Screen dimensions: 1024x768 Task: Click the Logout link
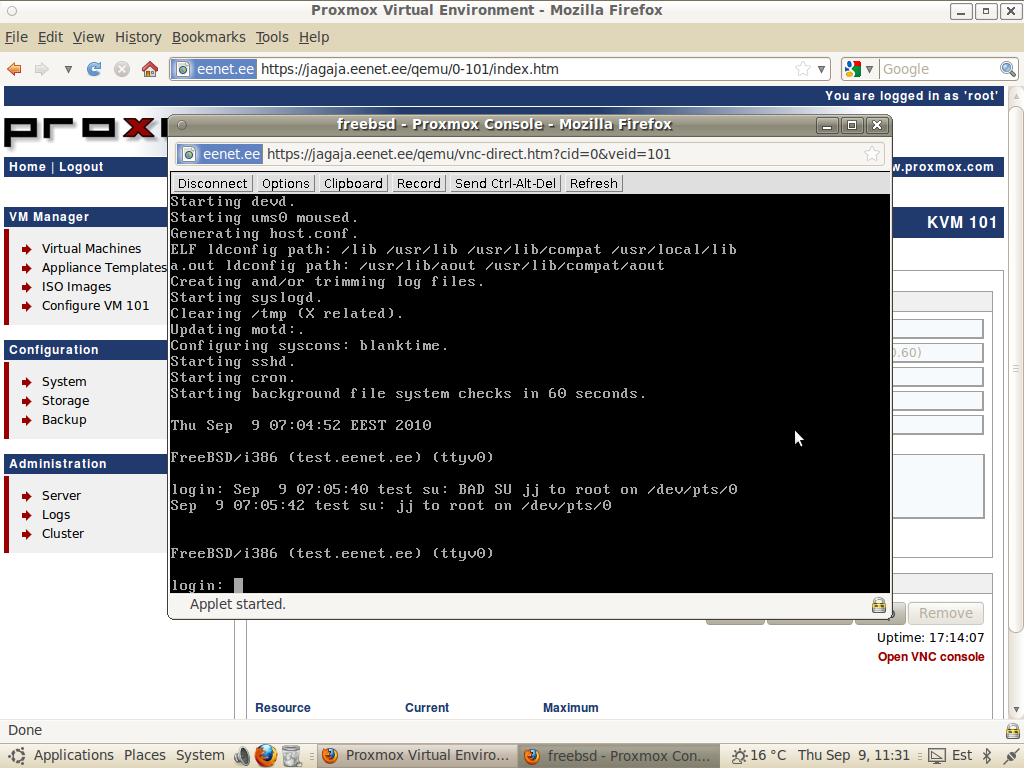coord(81,167)
